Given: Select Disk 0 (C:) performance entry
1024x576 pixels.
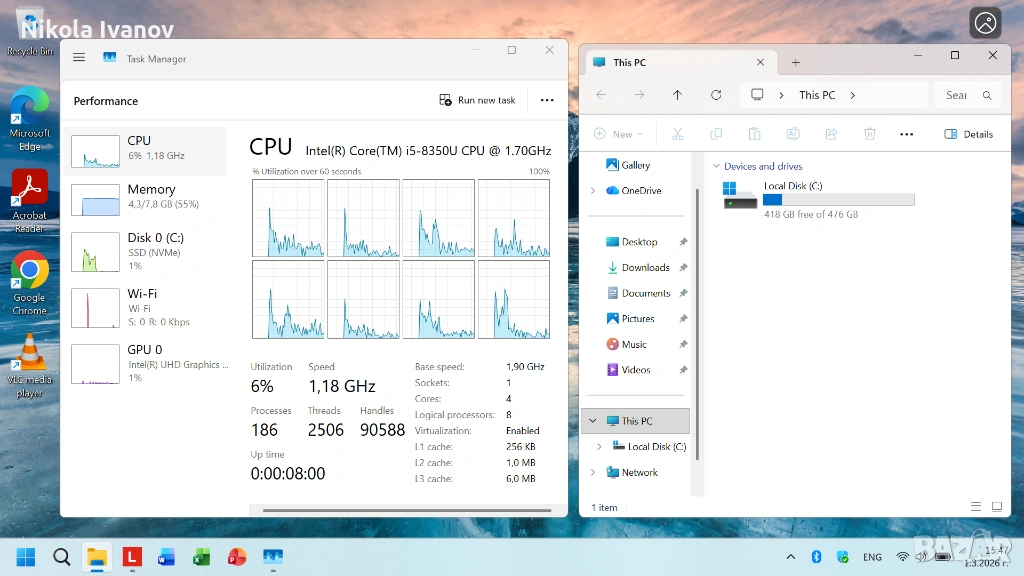Looking at the screenshot, I should pos(148,251).
